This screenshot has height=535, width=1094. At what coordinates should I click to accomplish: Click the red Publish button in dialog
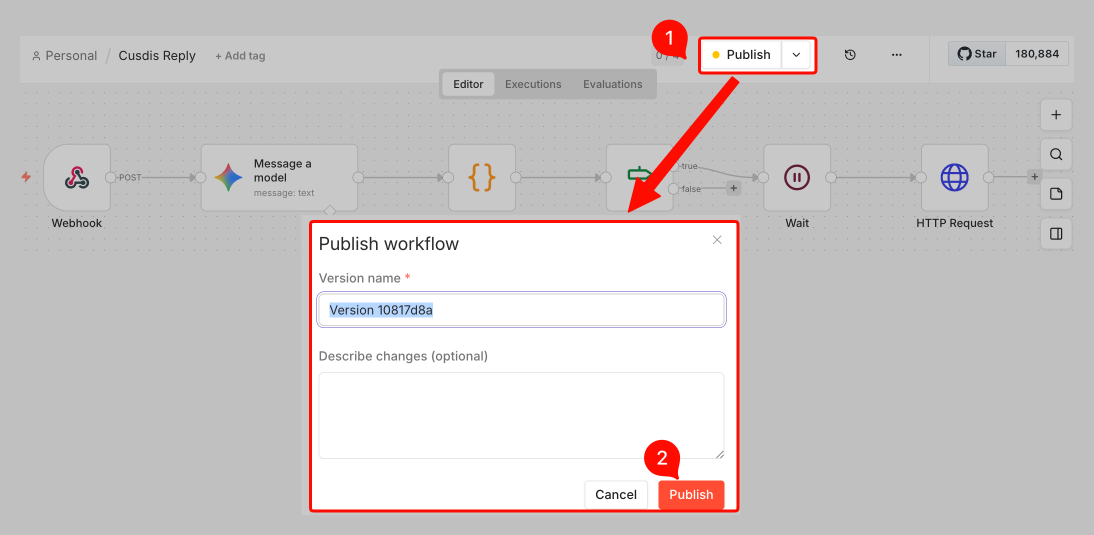tap(691, 495)
